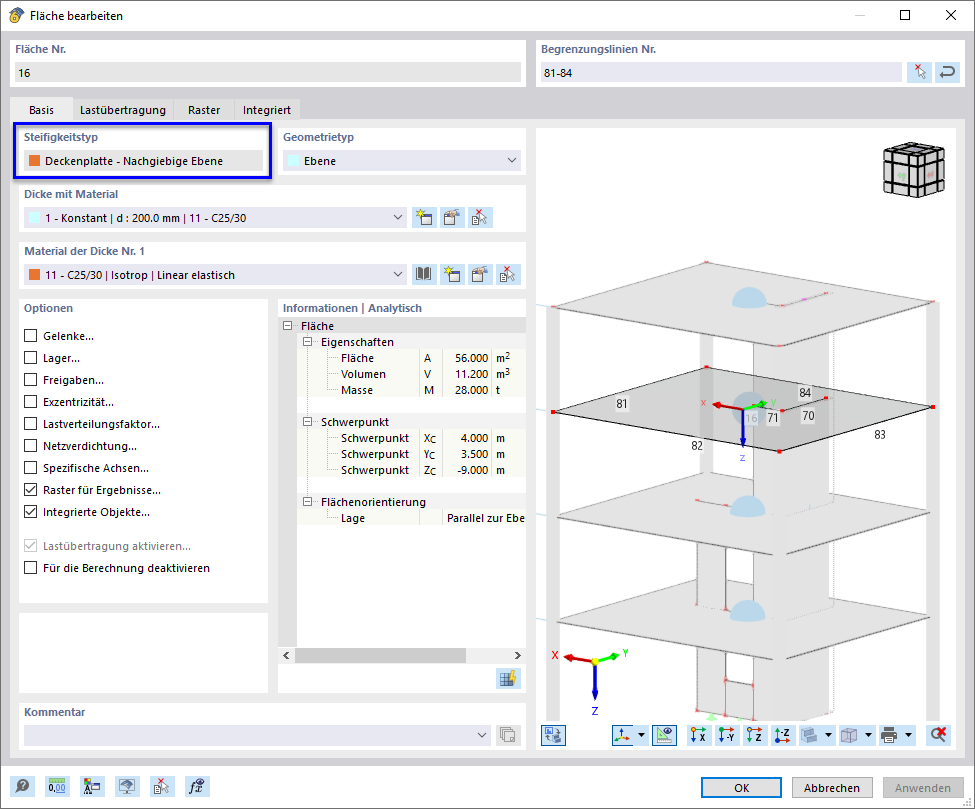
Task: Switch to the Raster tab
Action: point(204,110)
